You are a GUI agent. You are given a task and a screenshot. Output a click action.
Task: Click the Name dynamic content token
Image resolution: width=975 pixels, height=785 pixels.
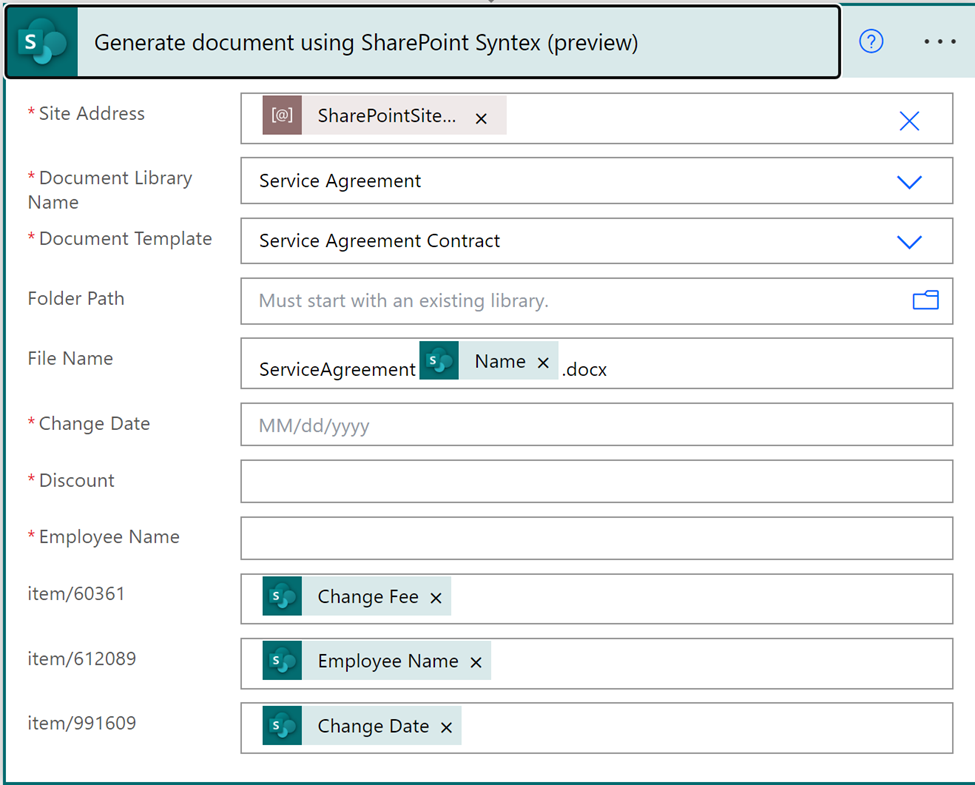(x=500, y=362)
